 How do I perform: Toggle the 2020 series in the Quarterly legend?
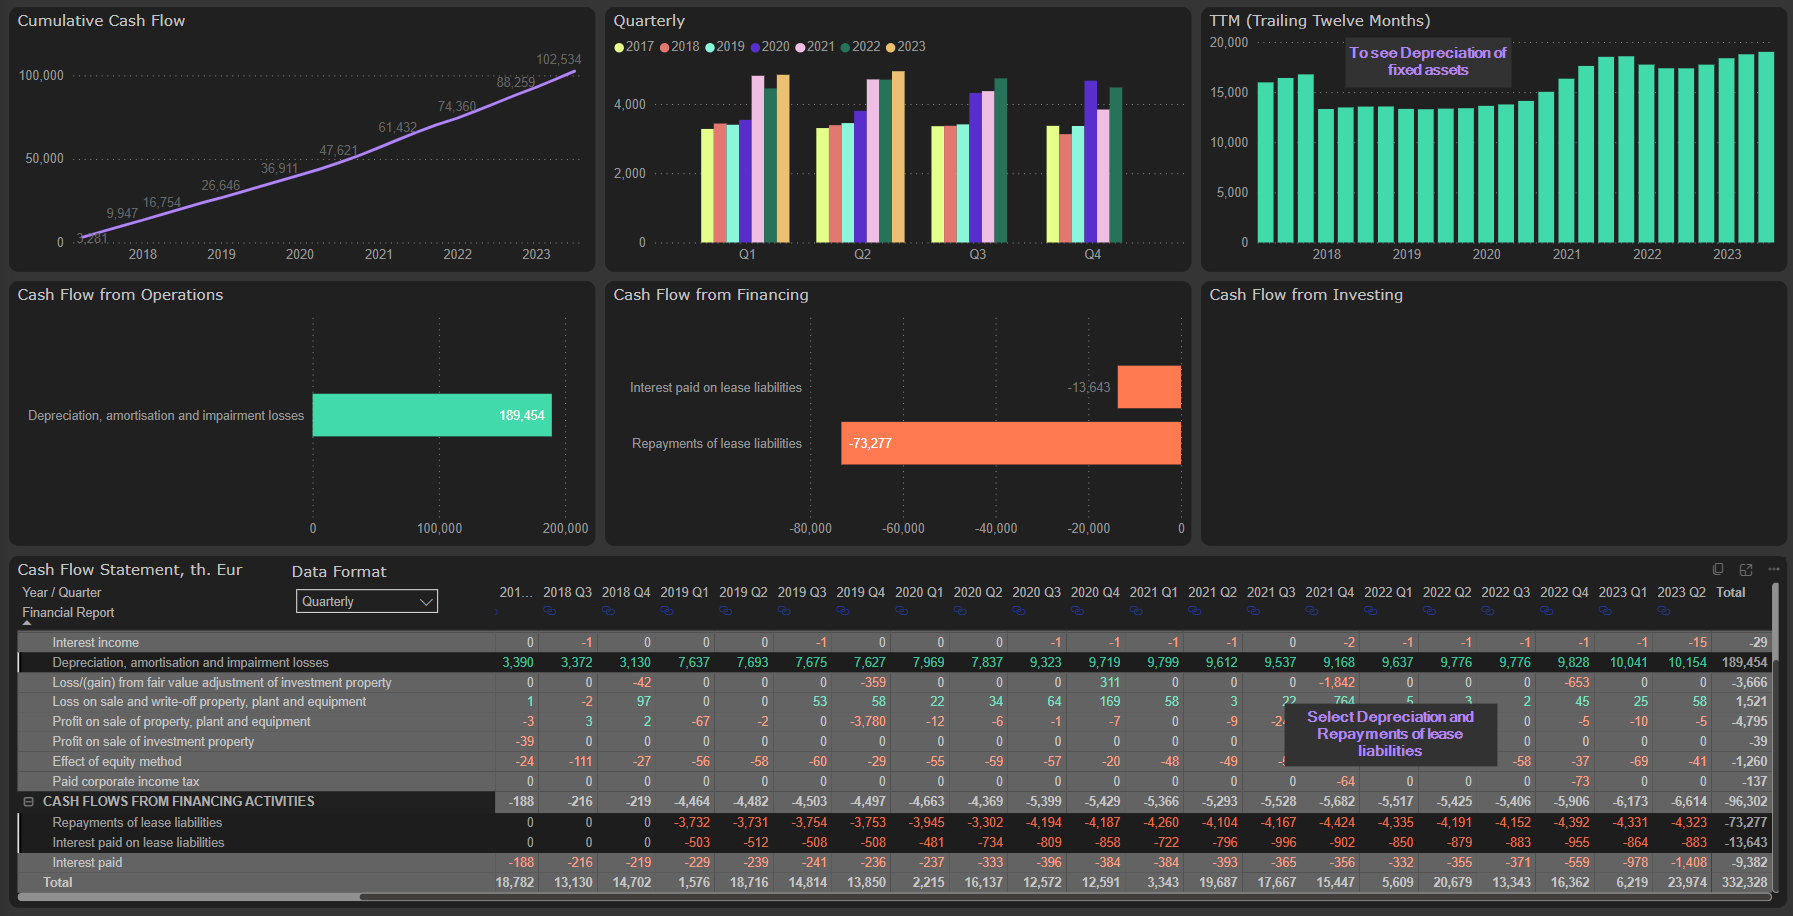coord(770,47)
